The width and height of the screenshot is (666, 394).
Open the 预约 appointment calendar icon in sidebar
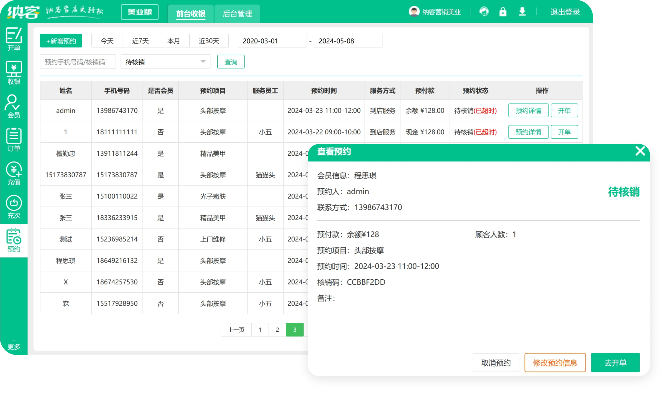[14, 240]
